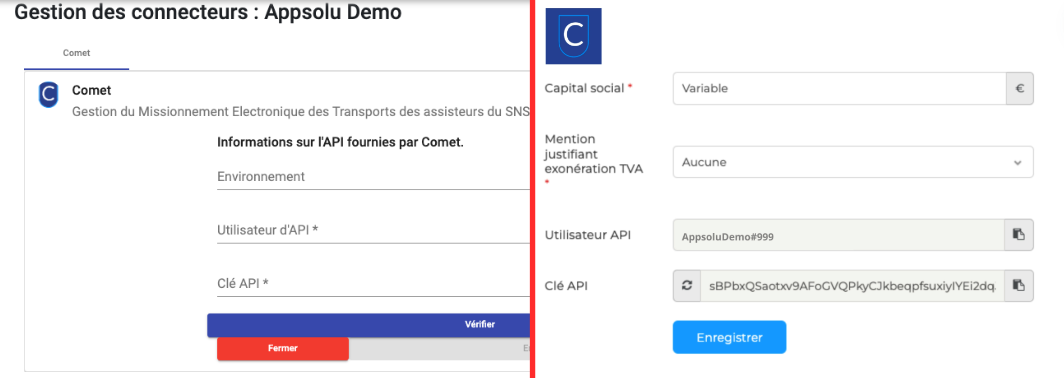Click the large Comet logo at top right

pyautogui.click(x=573, y=36)
